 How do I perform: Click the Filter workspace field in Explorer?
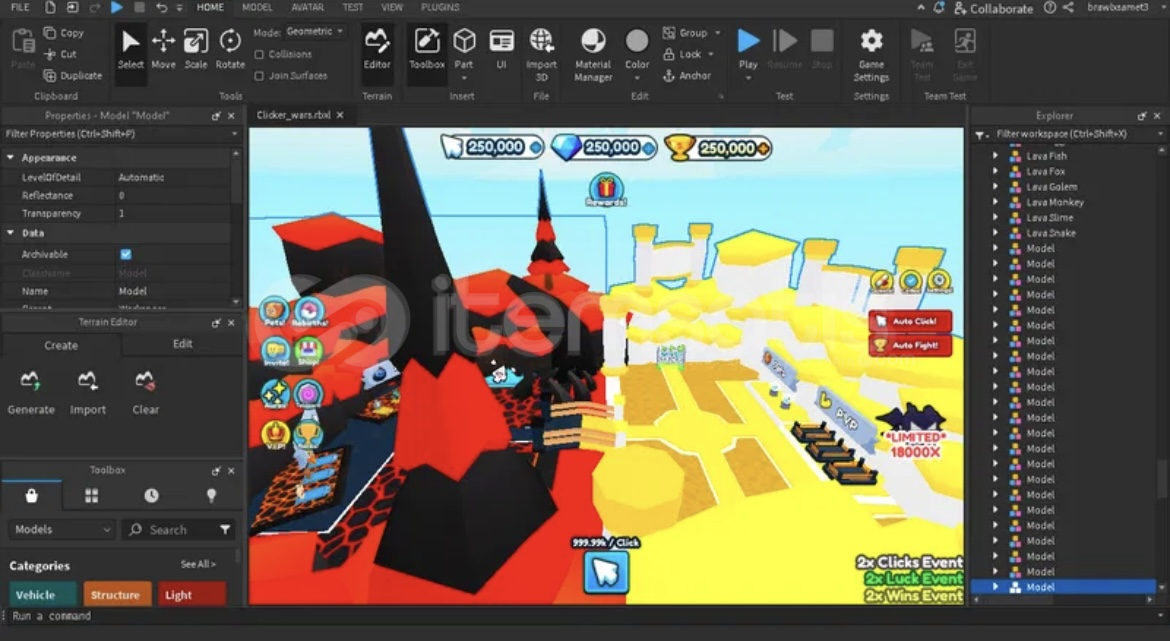point(1071,134)
